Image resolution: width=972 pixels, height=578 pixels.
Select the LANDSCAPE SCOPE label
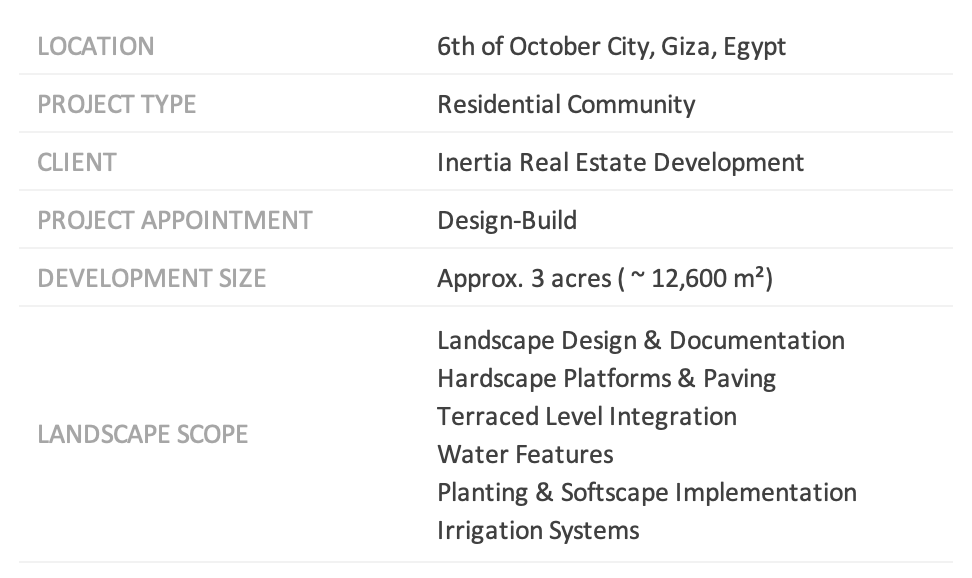click(143, 435)
